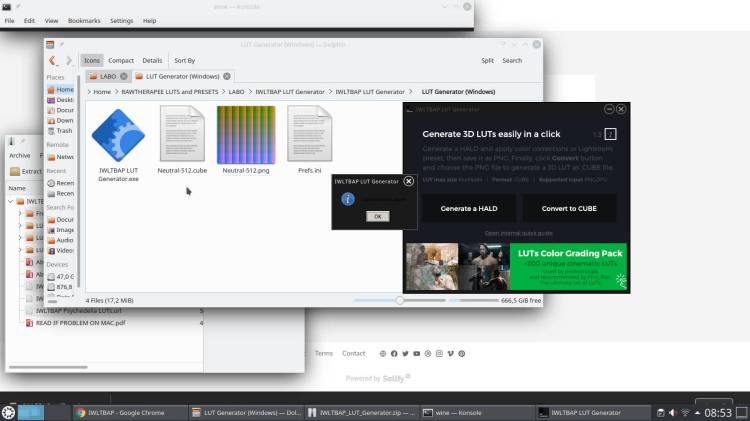Click Home in the breadcrumb path
This screenshot has width=750, height=421.
pyautogui.click(x=102, y=92)
